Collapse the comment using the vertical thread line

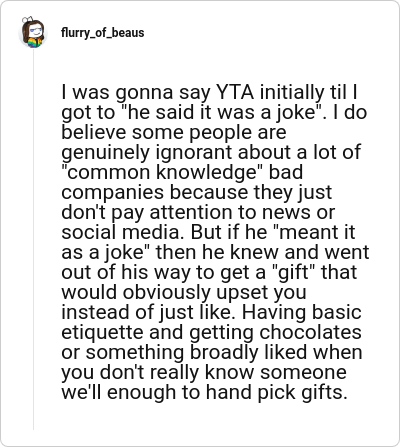point(33,239)
